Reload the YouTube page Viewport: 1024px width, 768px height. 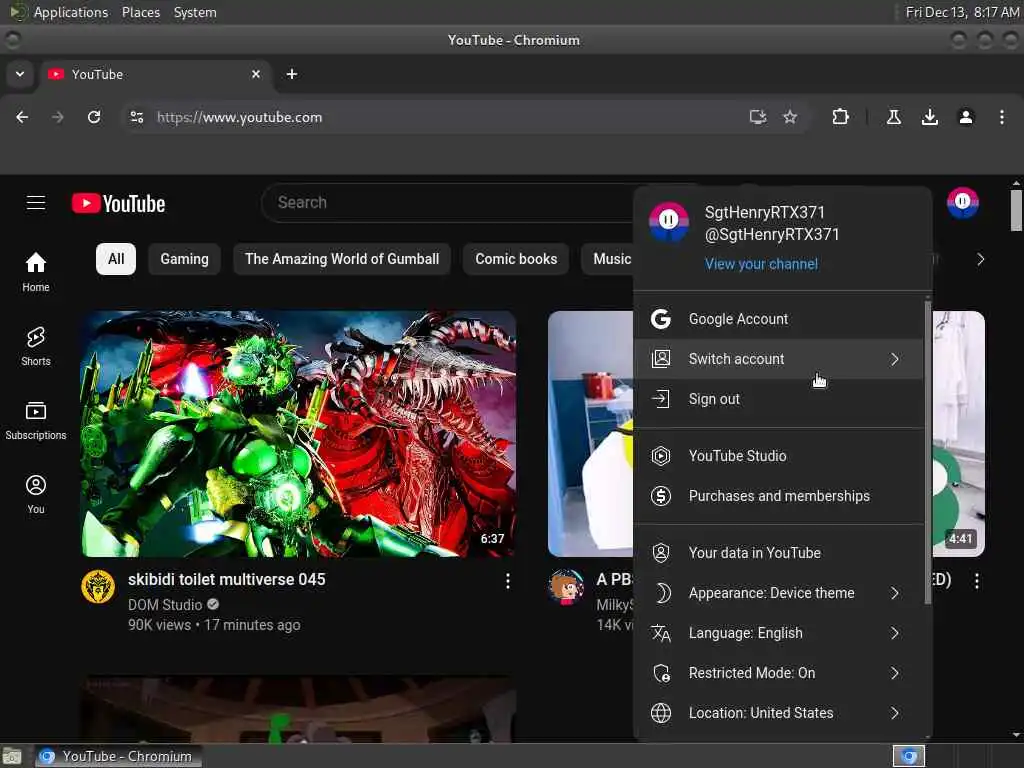coord(94,117)
